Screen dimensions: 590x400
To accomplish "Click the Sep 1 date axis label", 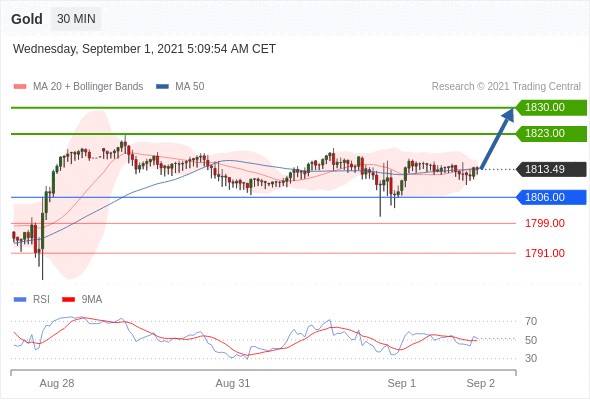I will coord(401,383).
